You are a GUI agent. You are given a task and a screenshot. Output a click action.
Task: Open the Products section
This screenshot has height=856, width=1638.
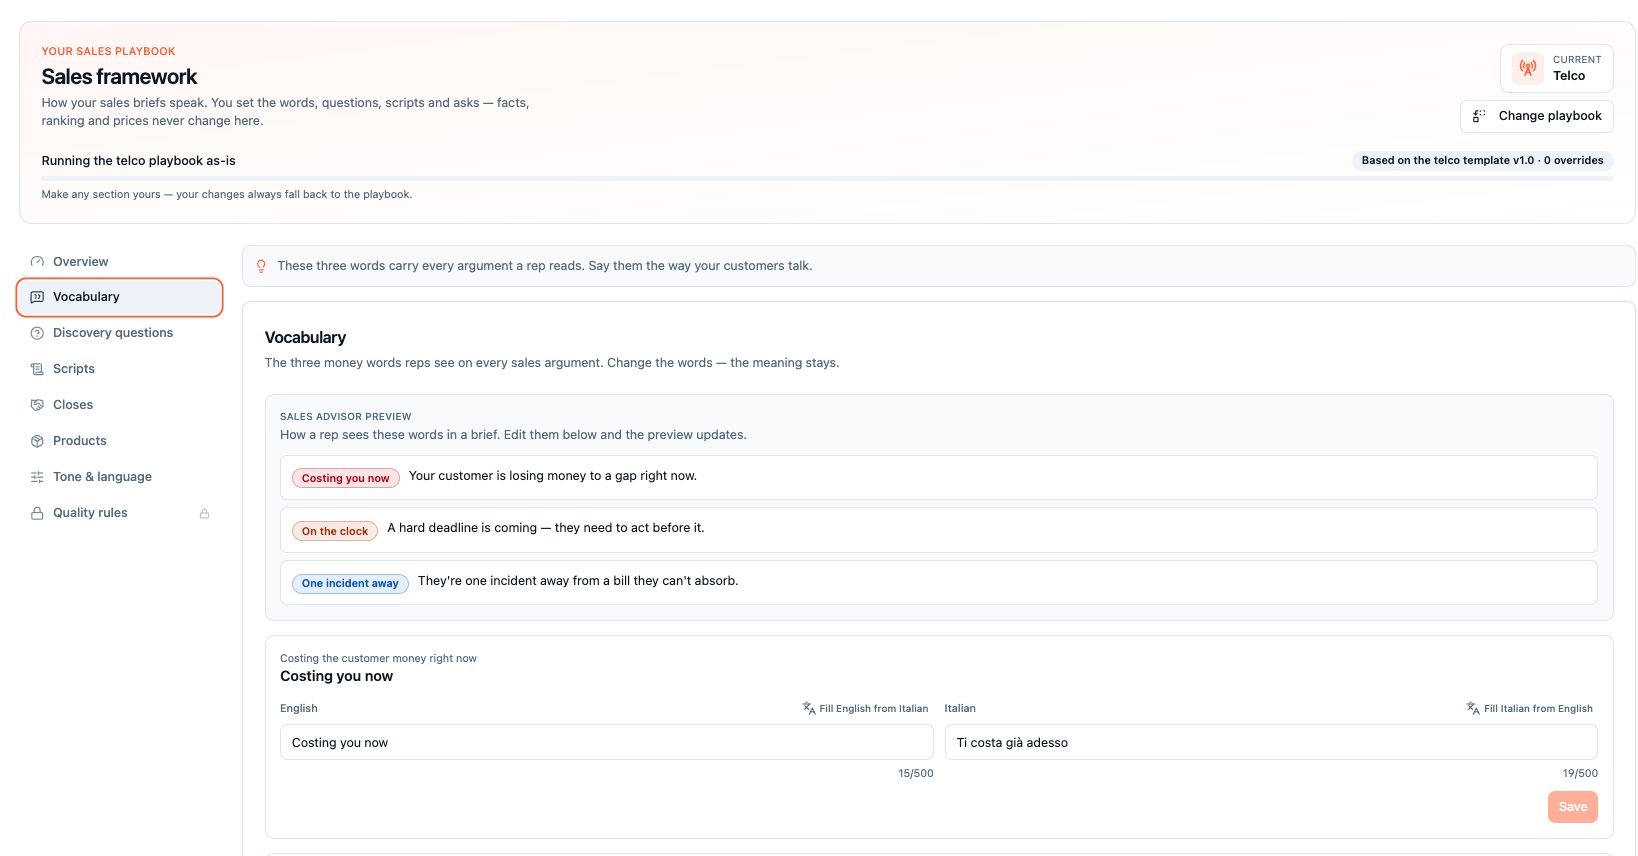[119, 441]
